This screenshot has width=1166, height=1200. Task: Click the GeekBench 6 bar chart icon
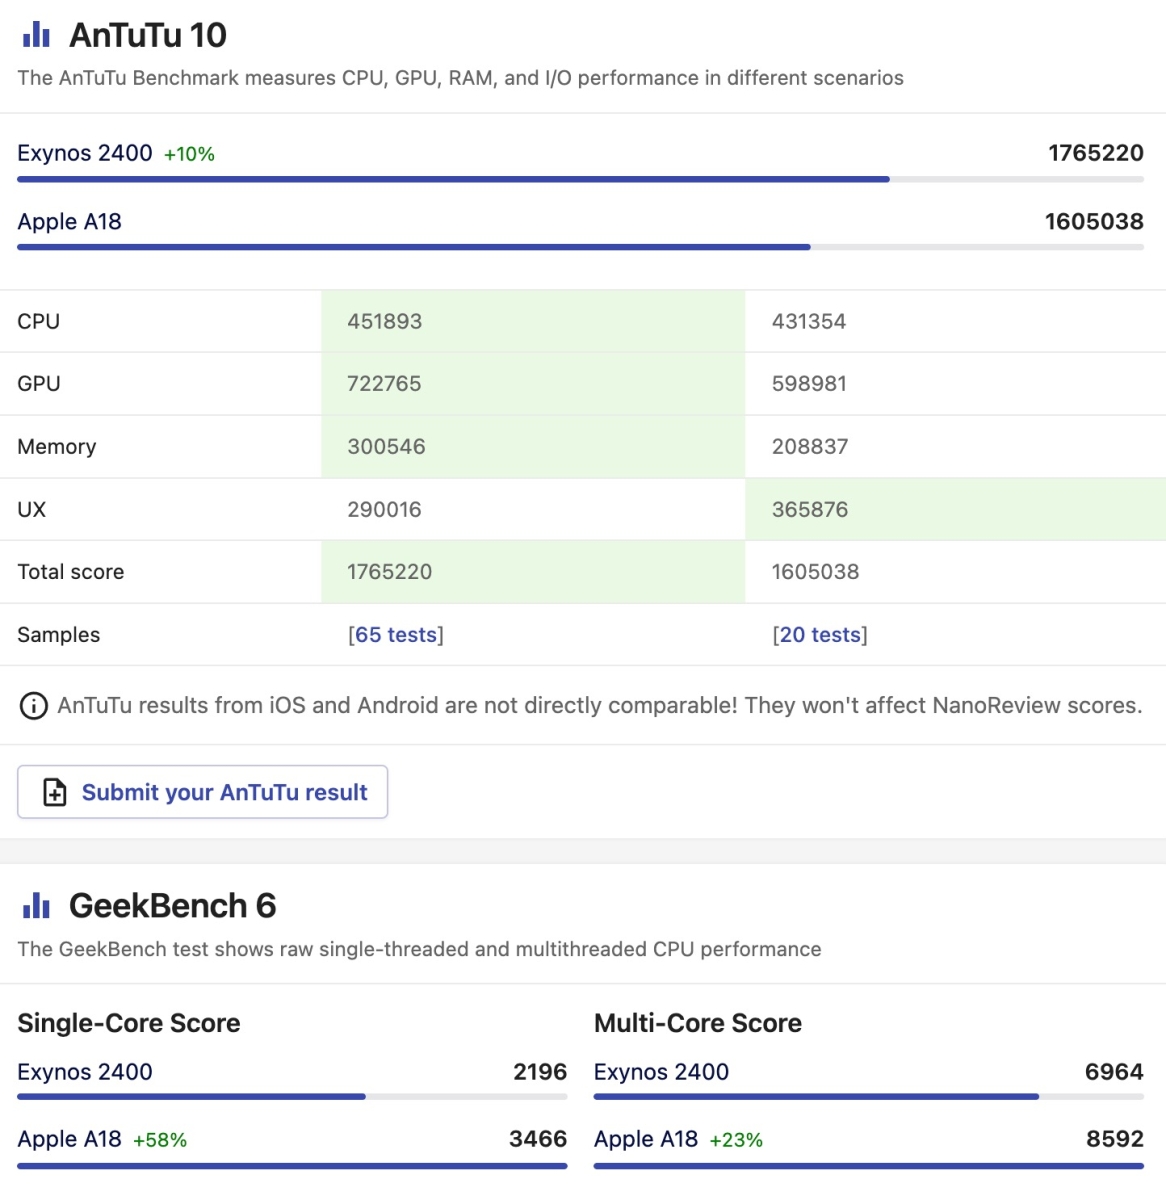tap(36, 906)
